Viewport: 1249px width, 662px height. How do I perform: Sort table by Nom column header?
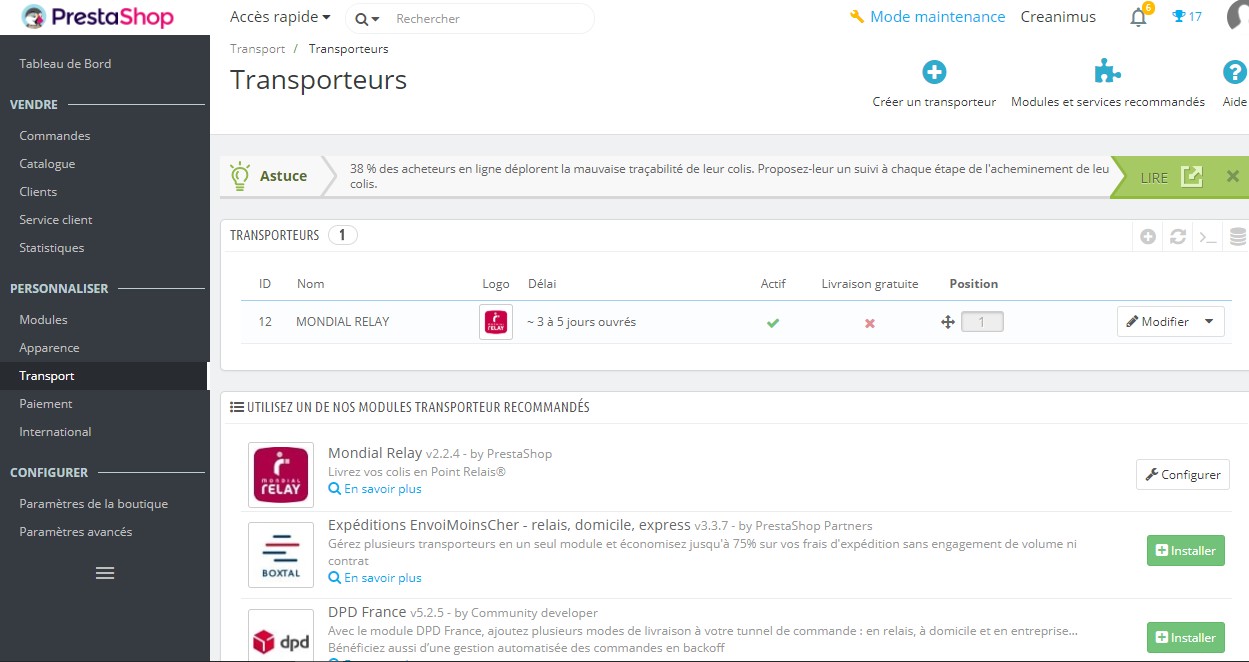[x=310, y=284]
